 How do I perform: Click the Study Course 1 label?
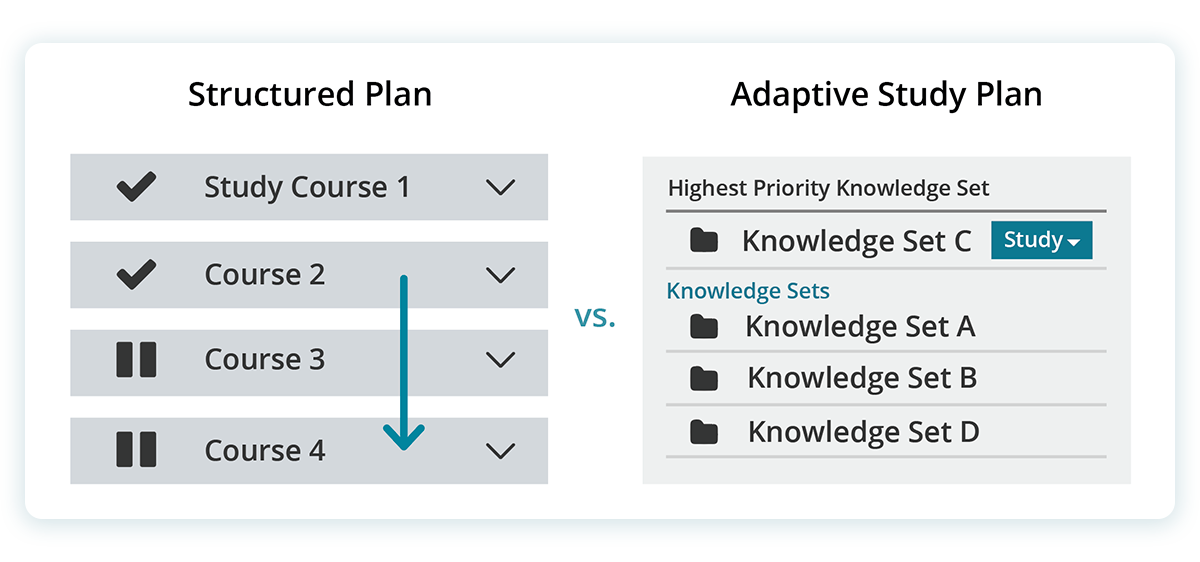(307, 187)
